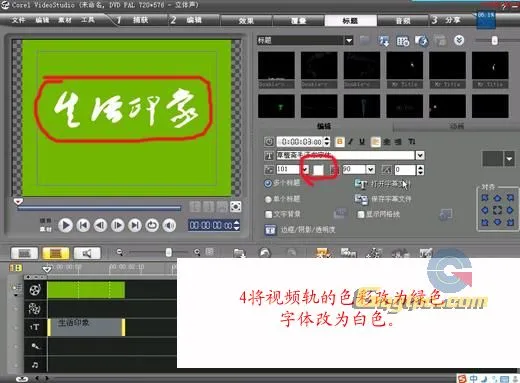Select the music track note icon

[x=35, y=365]
